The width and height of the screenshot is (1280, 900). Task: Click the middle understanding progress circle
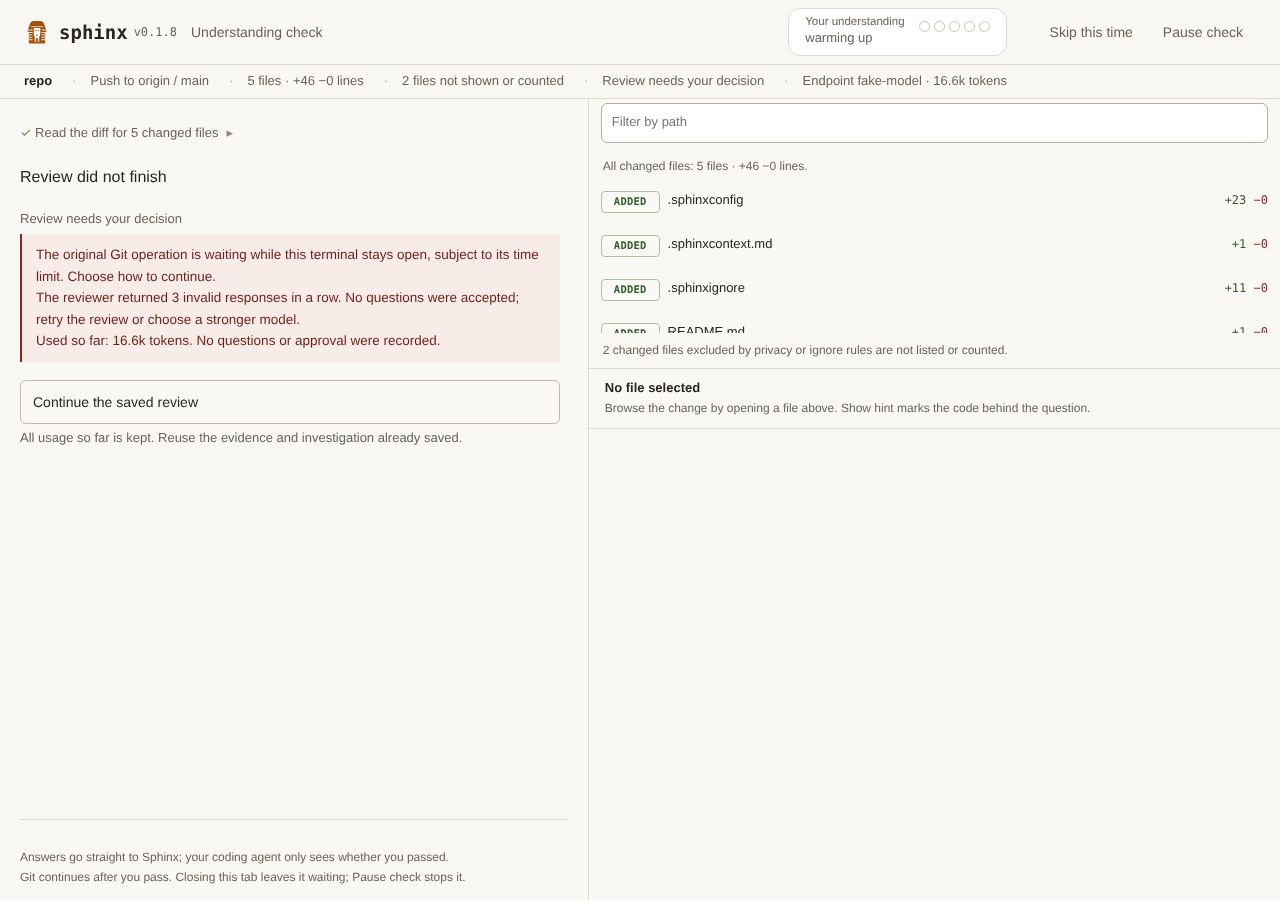click(954, 27)
